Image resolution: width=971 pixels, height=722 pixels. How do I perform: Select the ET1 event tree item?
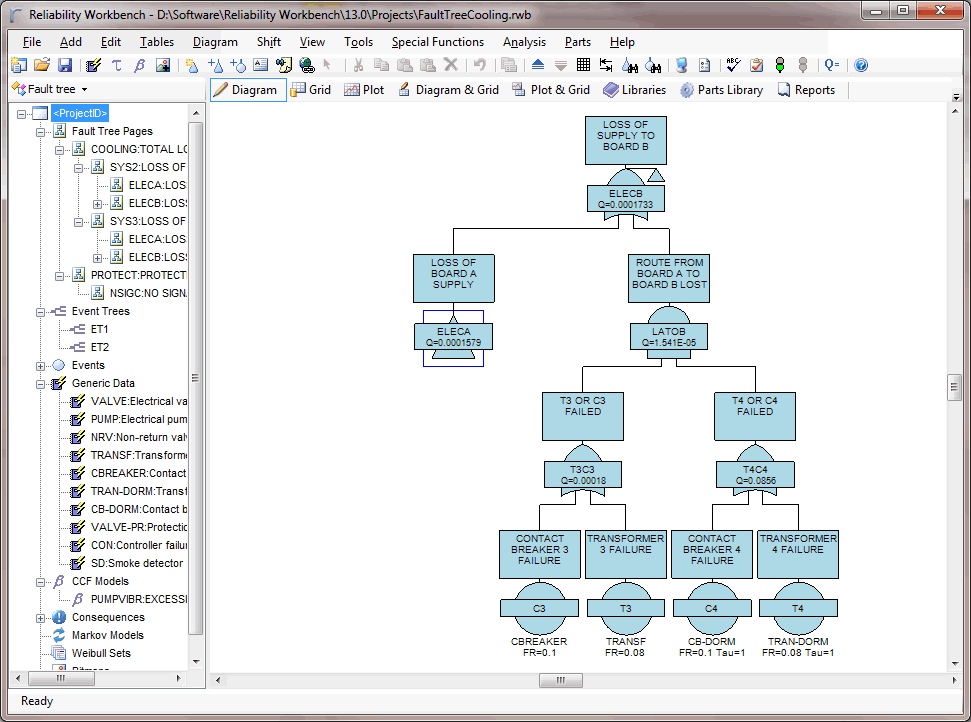(x=99, y=329)
